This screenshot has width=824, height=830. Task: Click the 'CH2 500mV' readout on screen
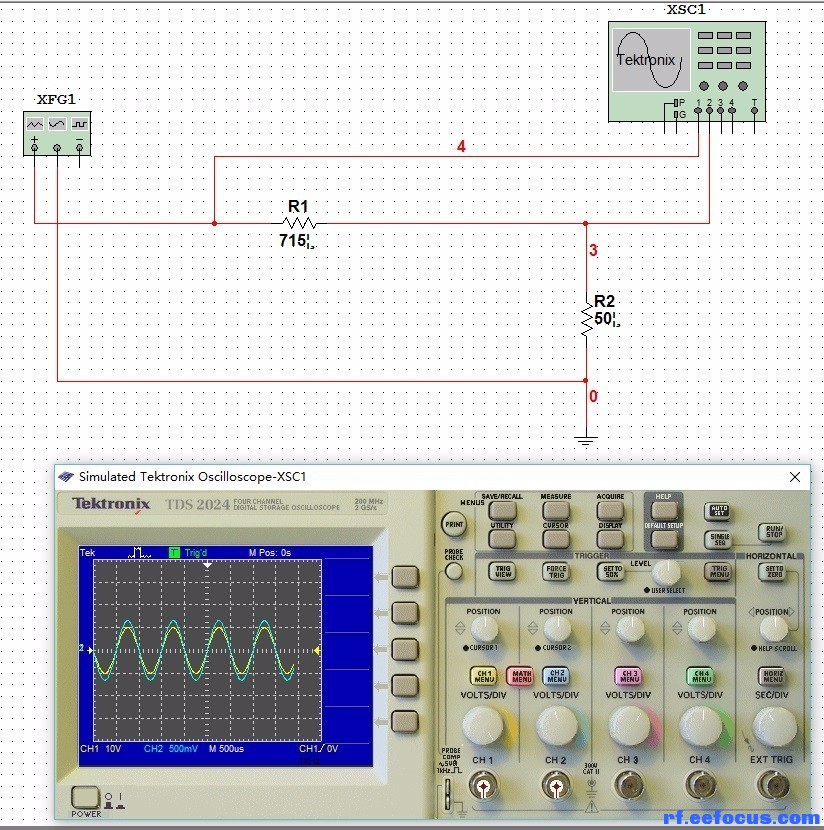tap(170, 748)
